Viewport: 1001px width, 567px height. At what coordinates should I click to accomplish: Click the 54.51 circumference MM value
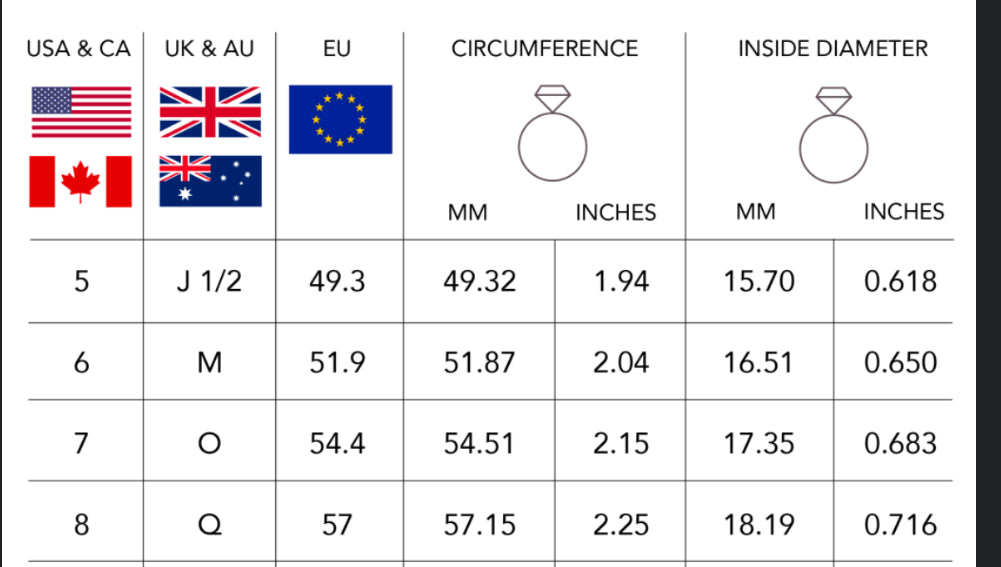[479, 444]
